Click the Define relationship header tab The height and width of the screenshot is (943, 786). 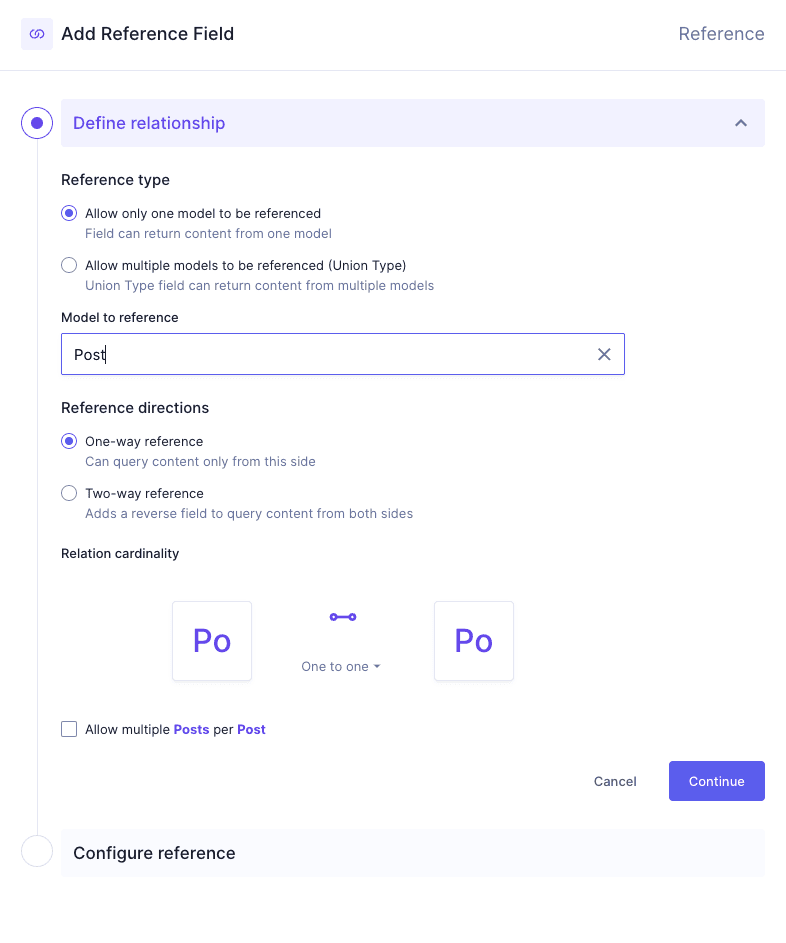[x=149, y=123]
